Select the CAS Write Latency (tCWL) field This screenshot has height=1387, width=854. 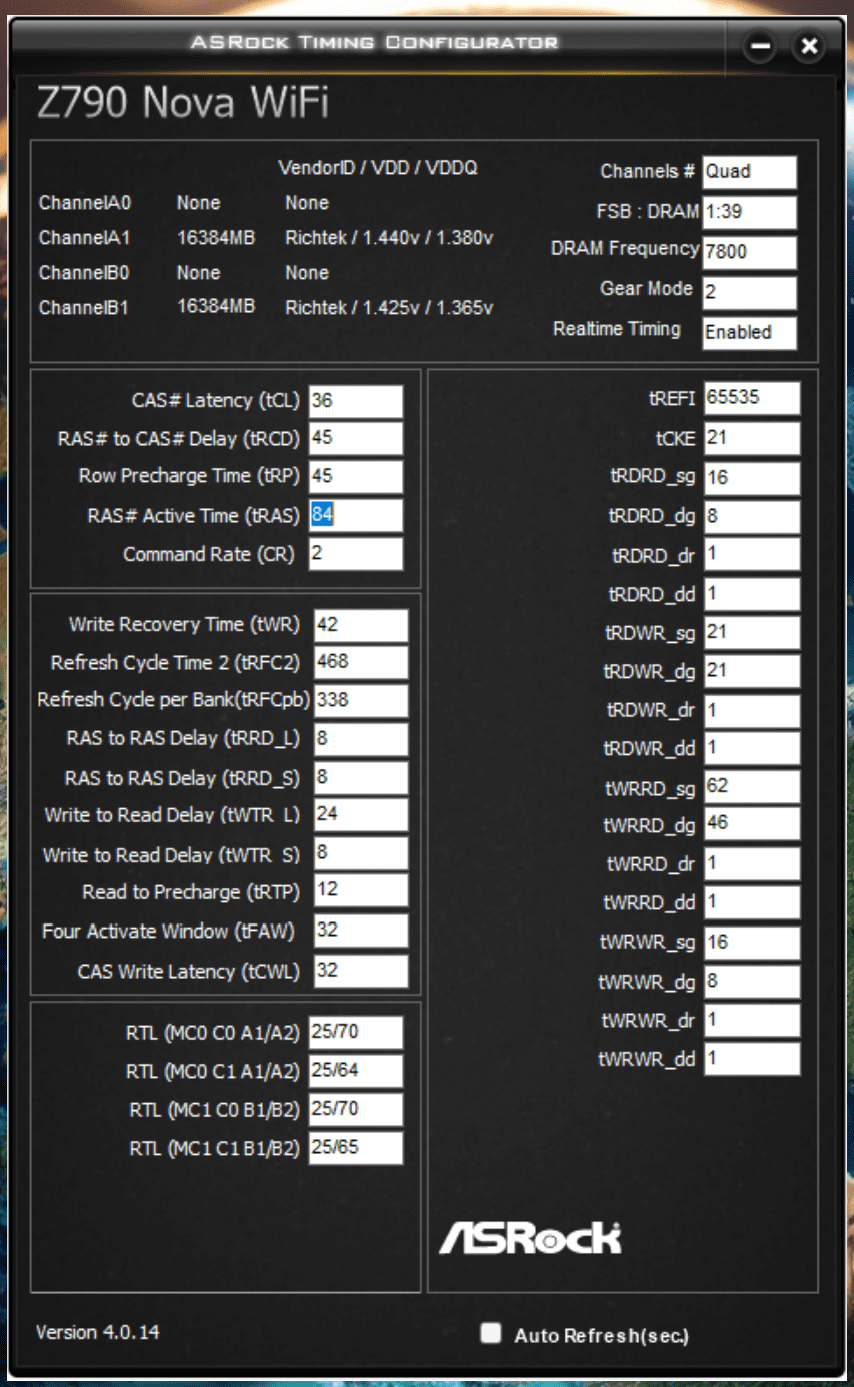[360, 970]
